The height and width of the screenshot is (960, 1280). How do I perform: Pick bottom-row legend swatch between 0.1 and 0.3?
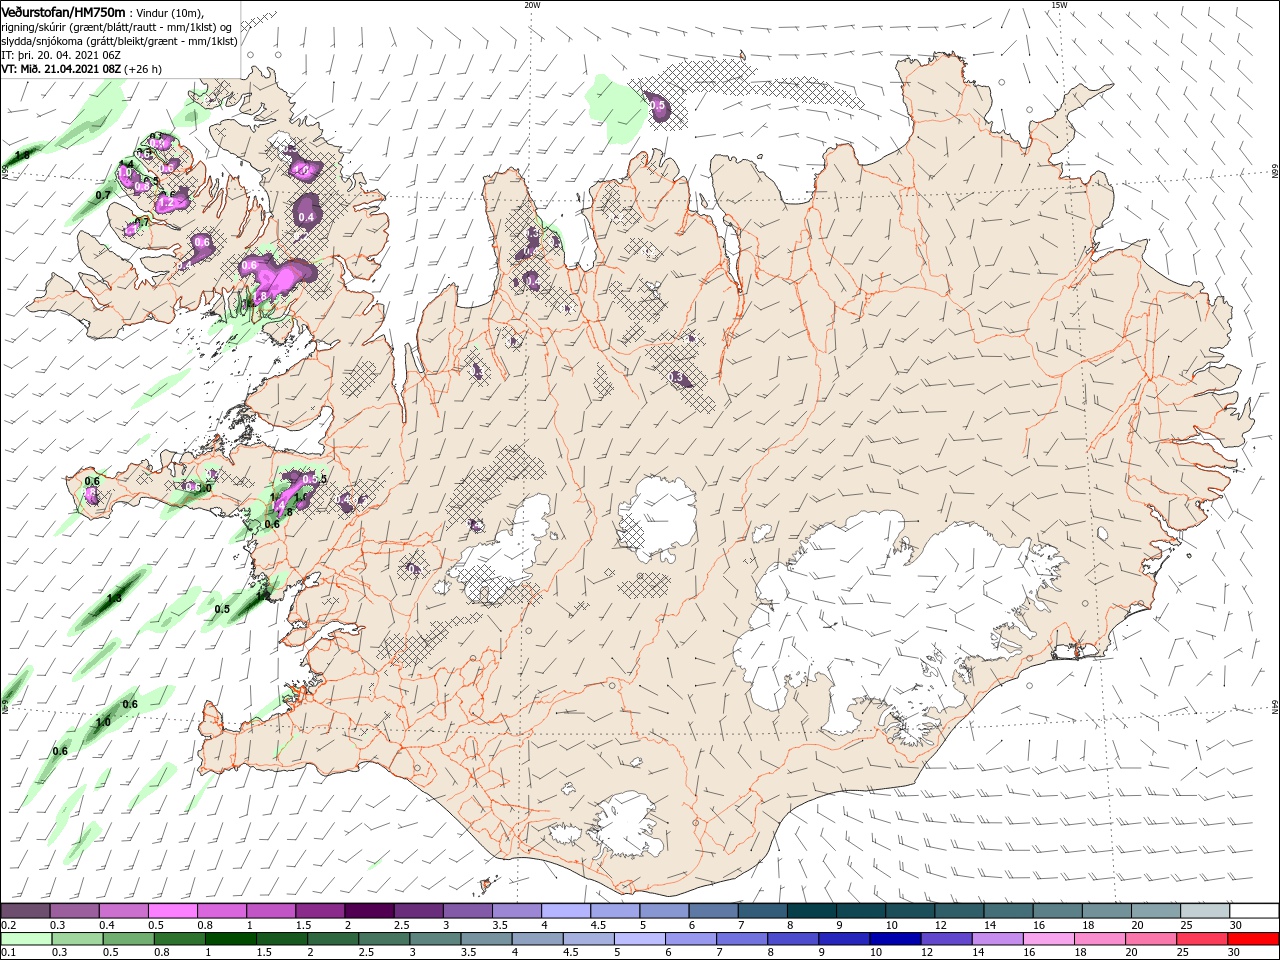(26, 939)
